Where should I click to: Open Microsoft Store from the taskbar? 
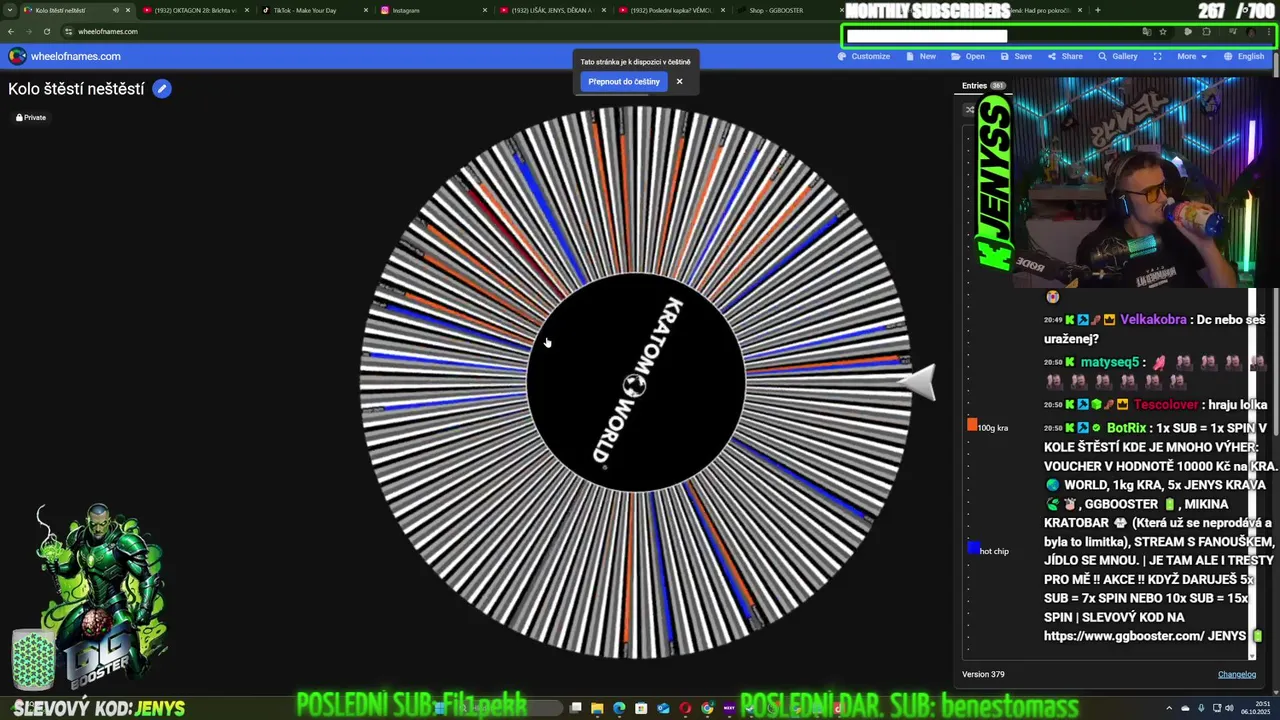641,708
